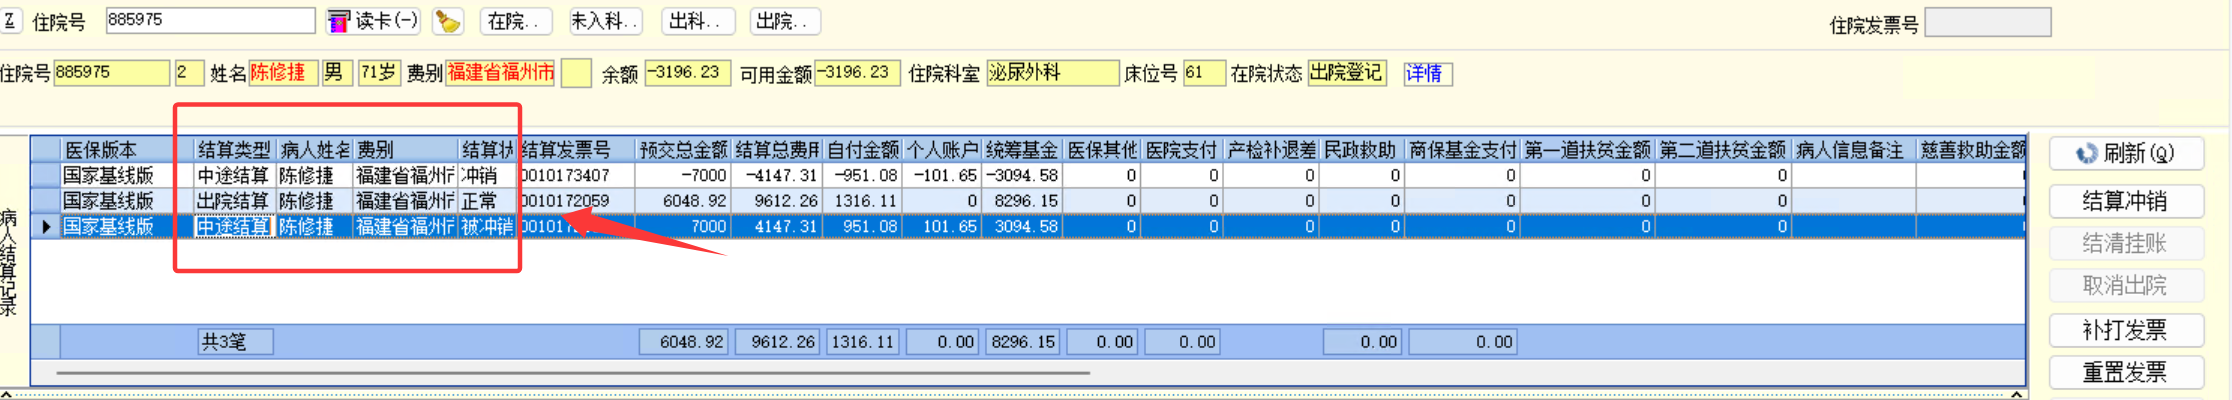Click the 在院状态 field 出院登记

(x=1346, y=73)
